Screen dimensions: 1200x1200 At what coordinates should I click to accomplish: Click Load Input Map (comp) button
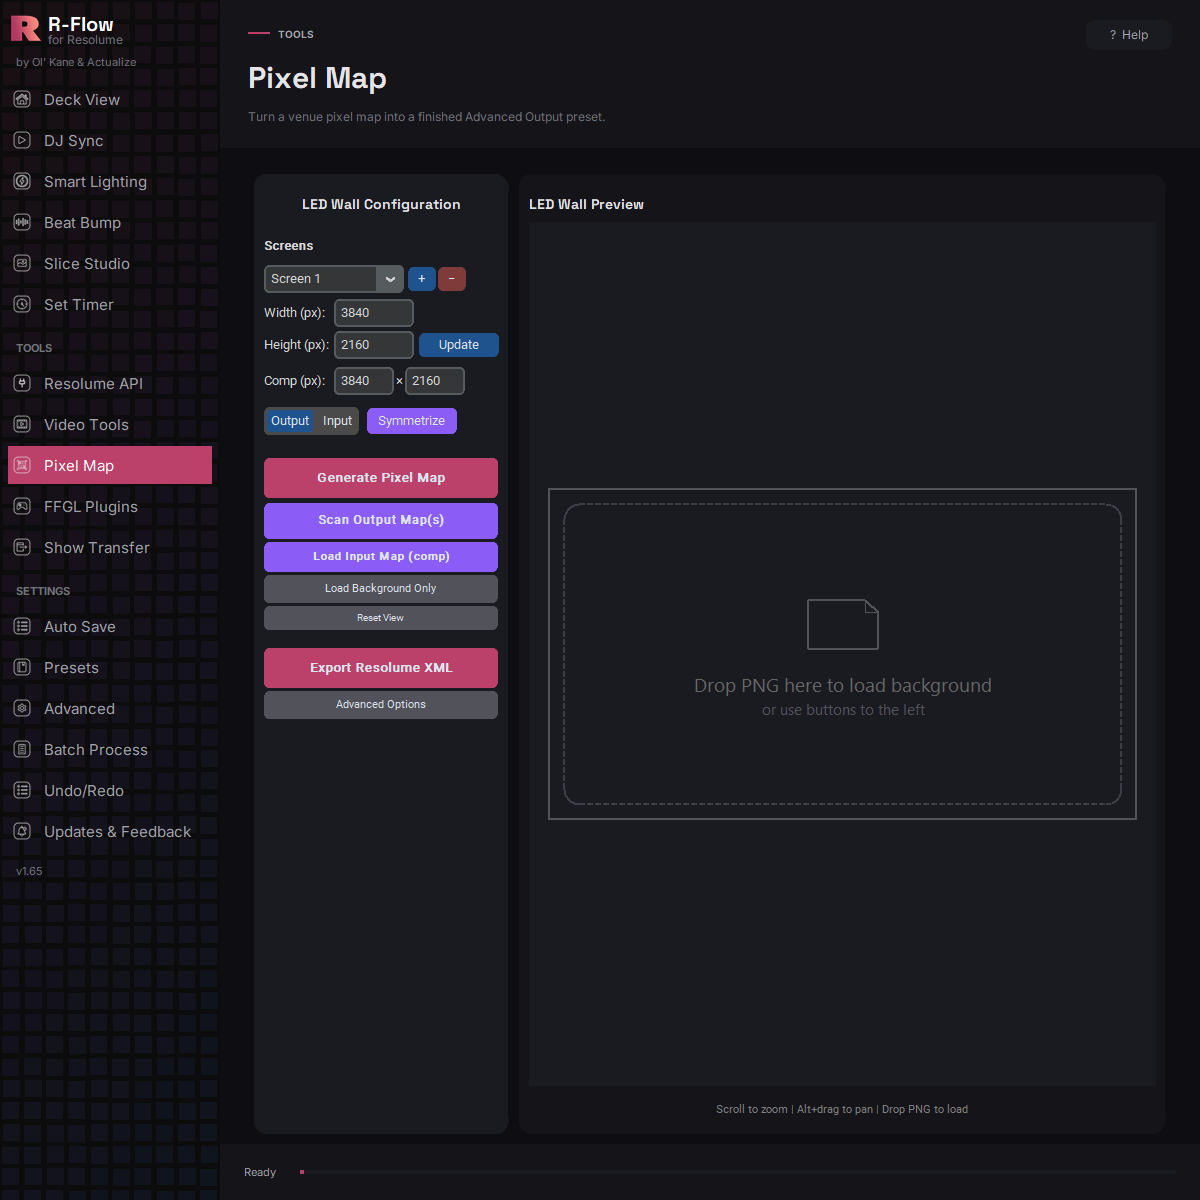[381, 556]
